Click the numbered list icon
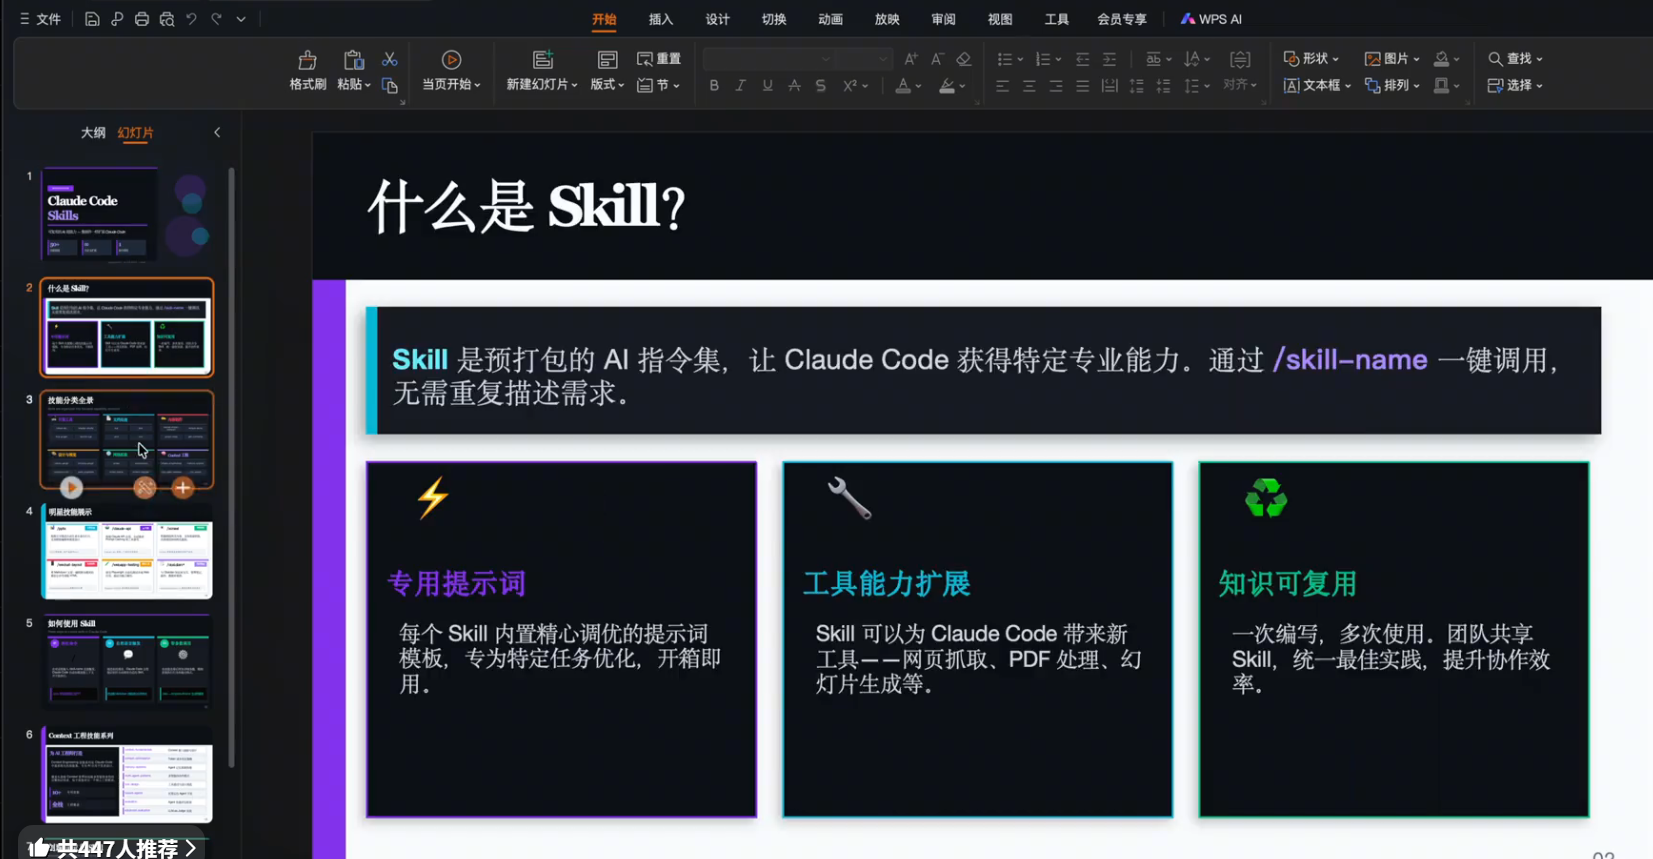This screenshot has width=1653, height=859. tap(1043, 59)
